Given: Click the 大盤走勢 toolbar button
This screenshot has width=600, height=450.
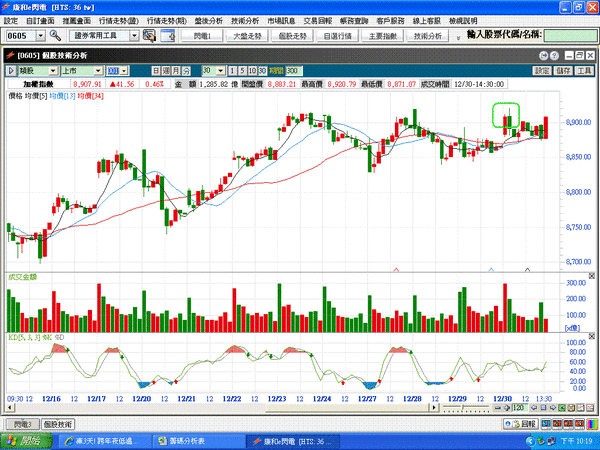Looking at the screenshot, I should click(x=248, y=36).
